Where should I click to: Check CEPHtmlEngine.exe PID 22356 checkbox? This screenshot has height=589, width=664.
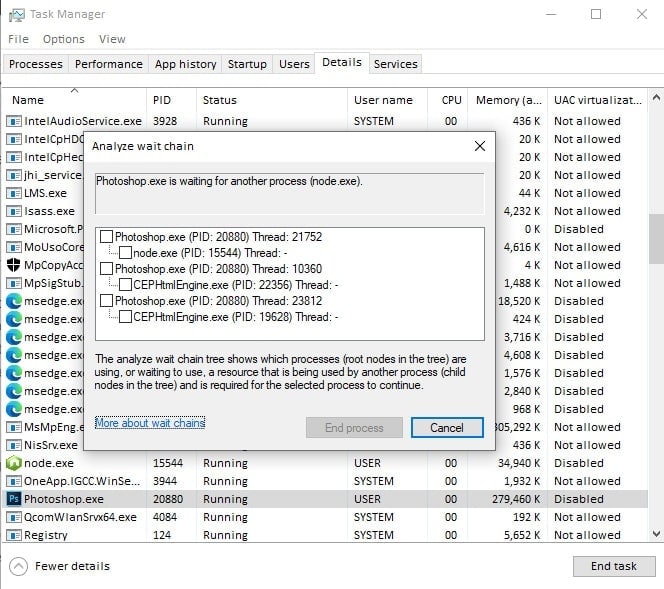point(125,285)
